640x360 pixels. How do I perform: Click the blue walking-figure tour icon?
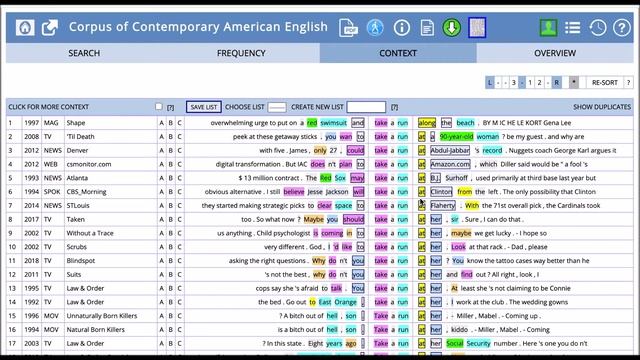coord(375,28)
